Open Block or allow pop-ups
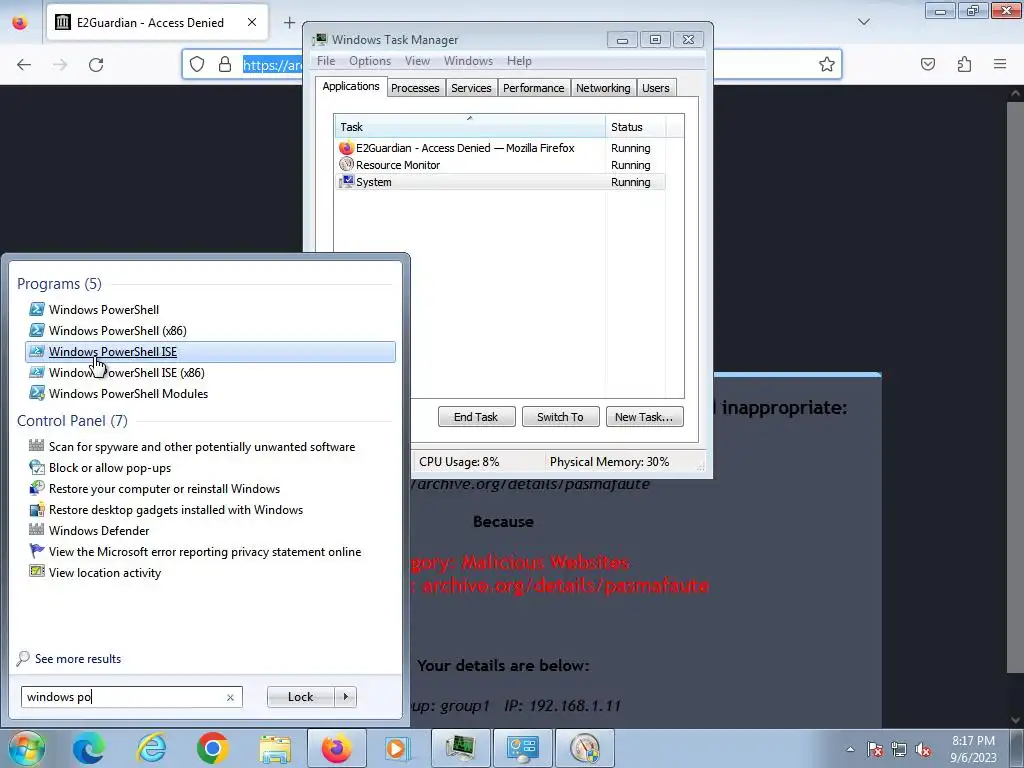Viewport: 1024px width, 768px height. click(110, 468)
